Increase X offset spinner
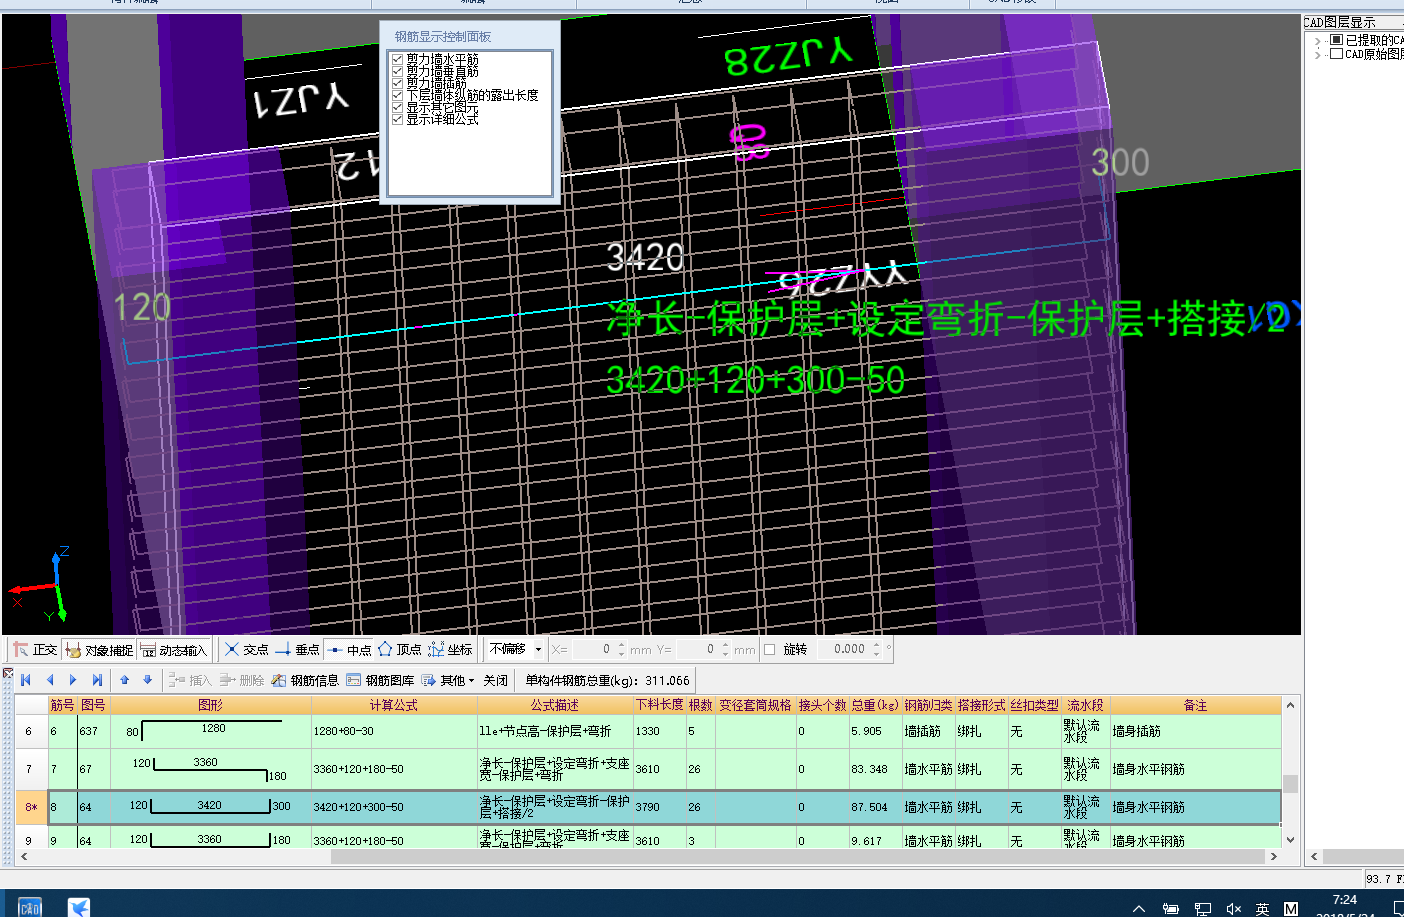 tap(621, 645)
